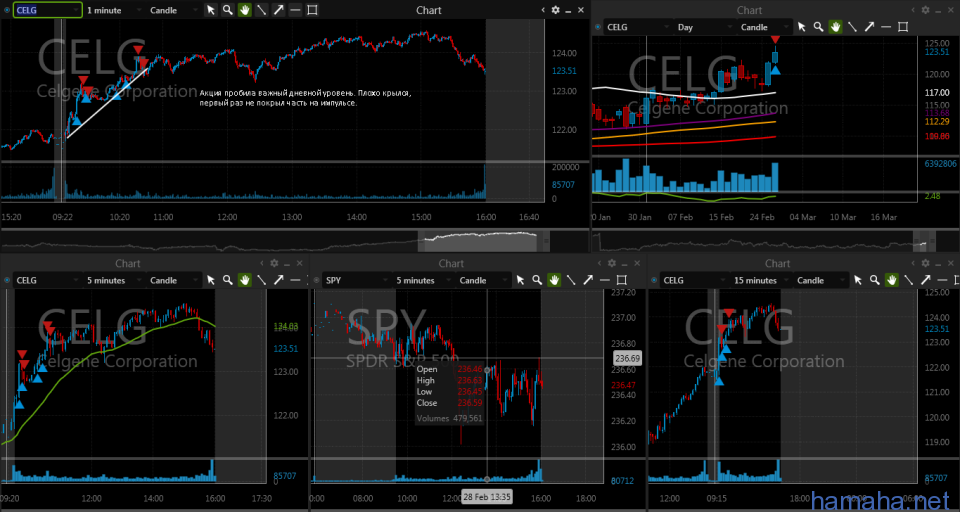
Task: Open the CELG symbol box in 1 minute chart
Action: 47,10
